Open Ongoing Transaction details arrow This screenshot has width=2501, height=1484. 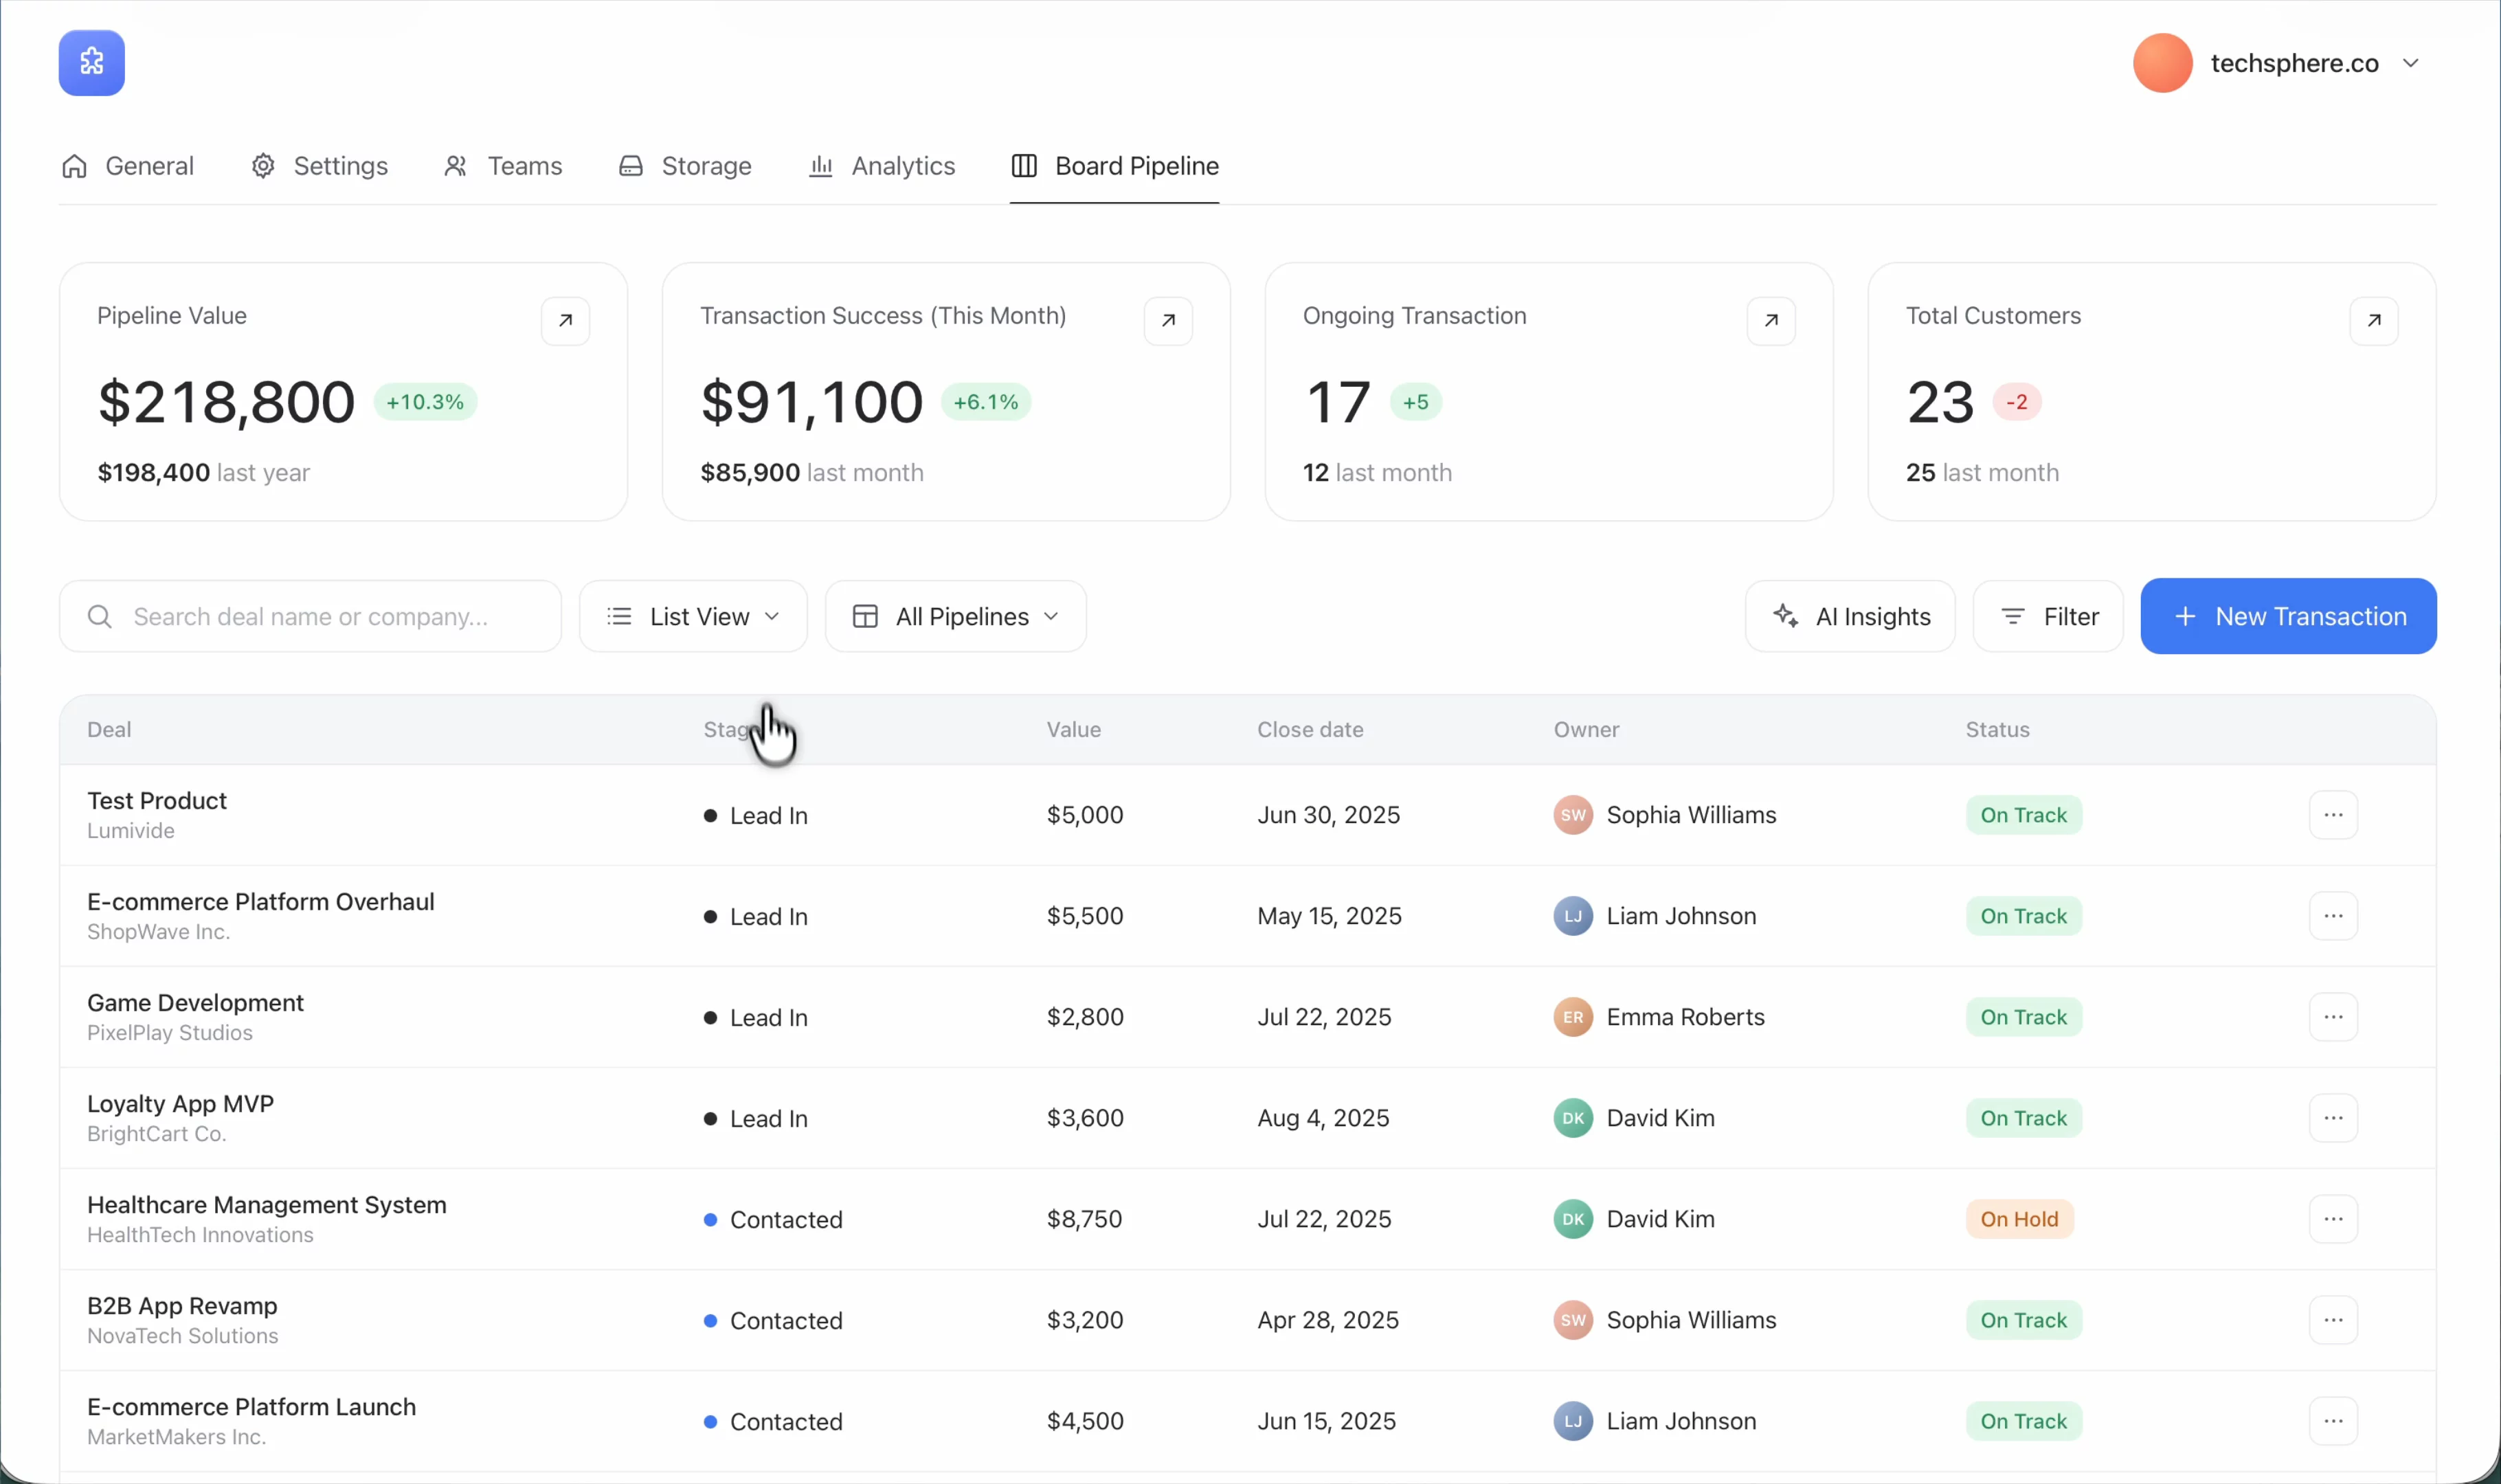[1771, 321]
